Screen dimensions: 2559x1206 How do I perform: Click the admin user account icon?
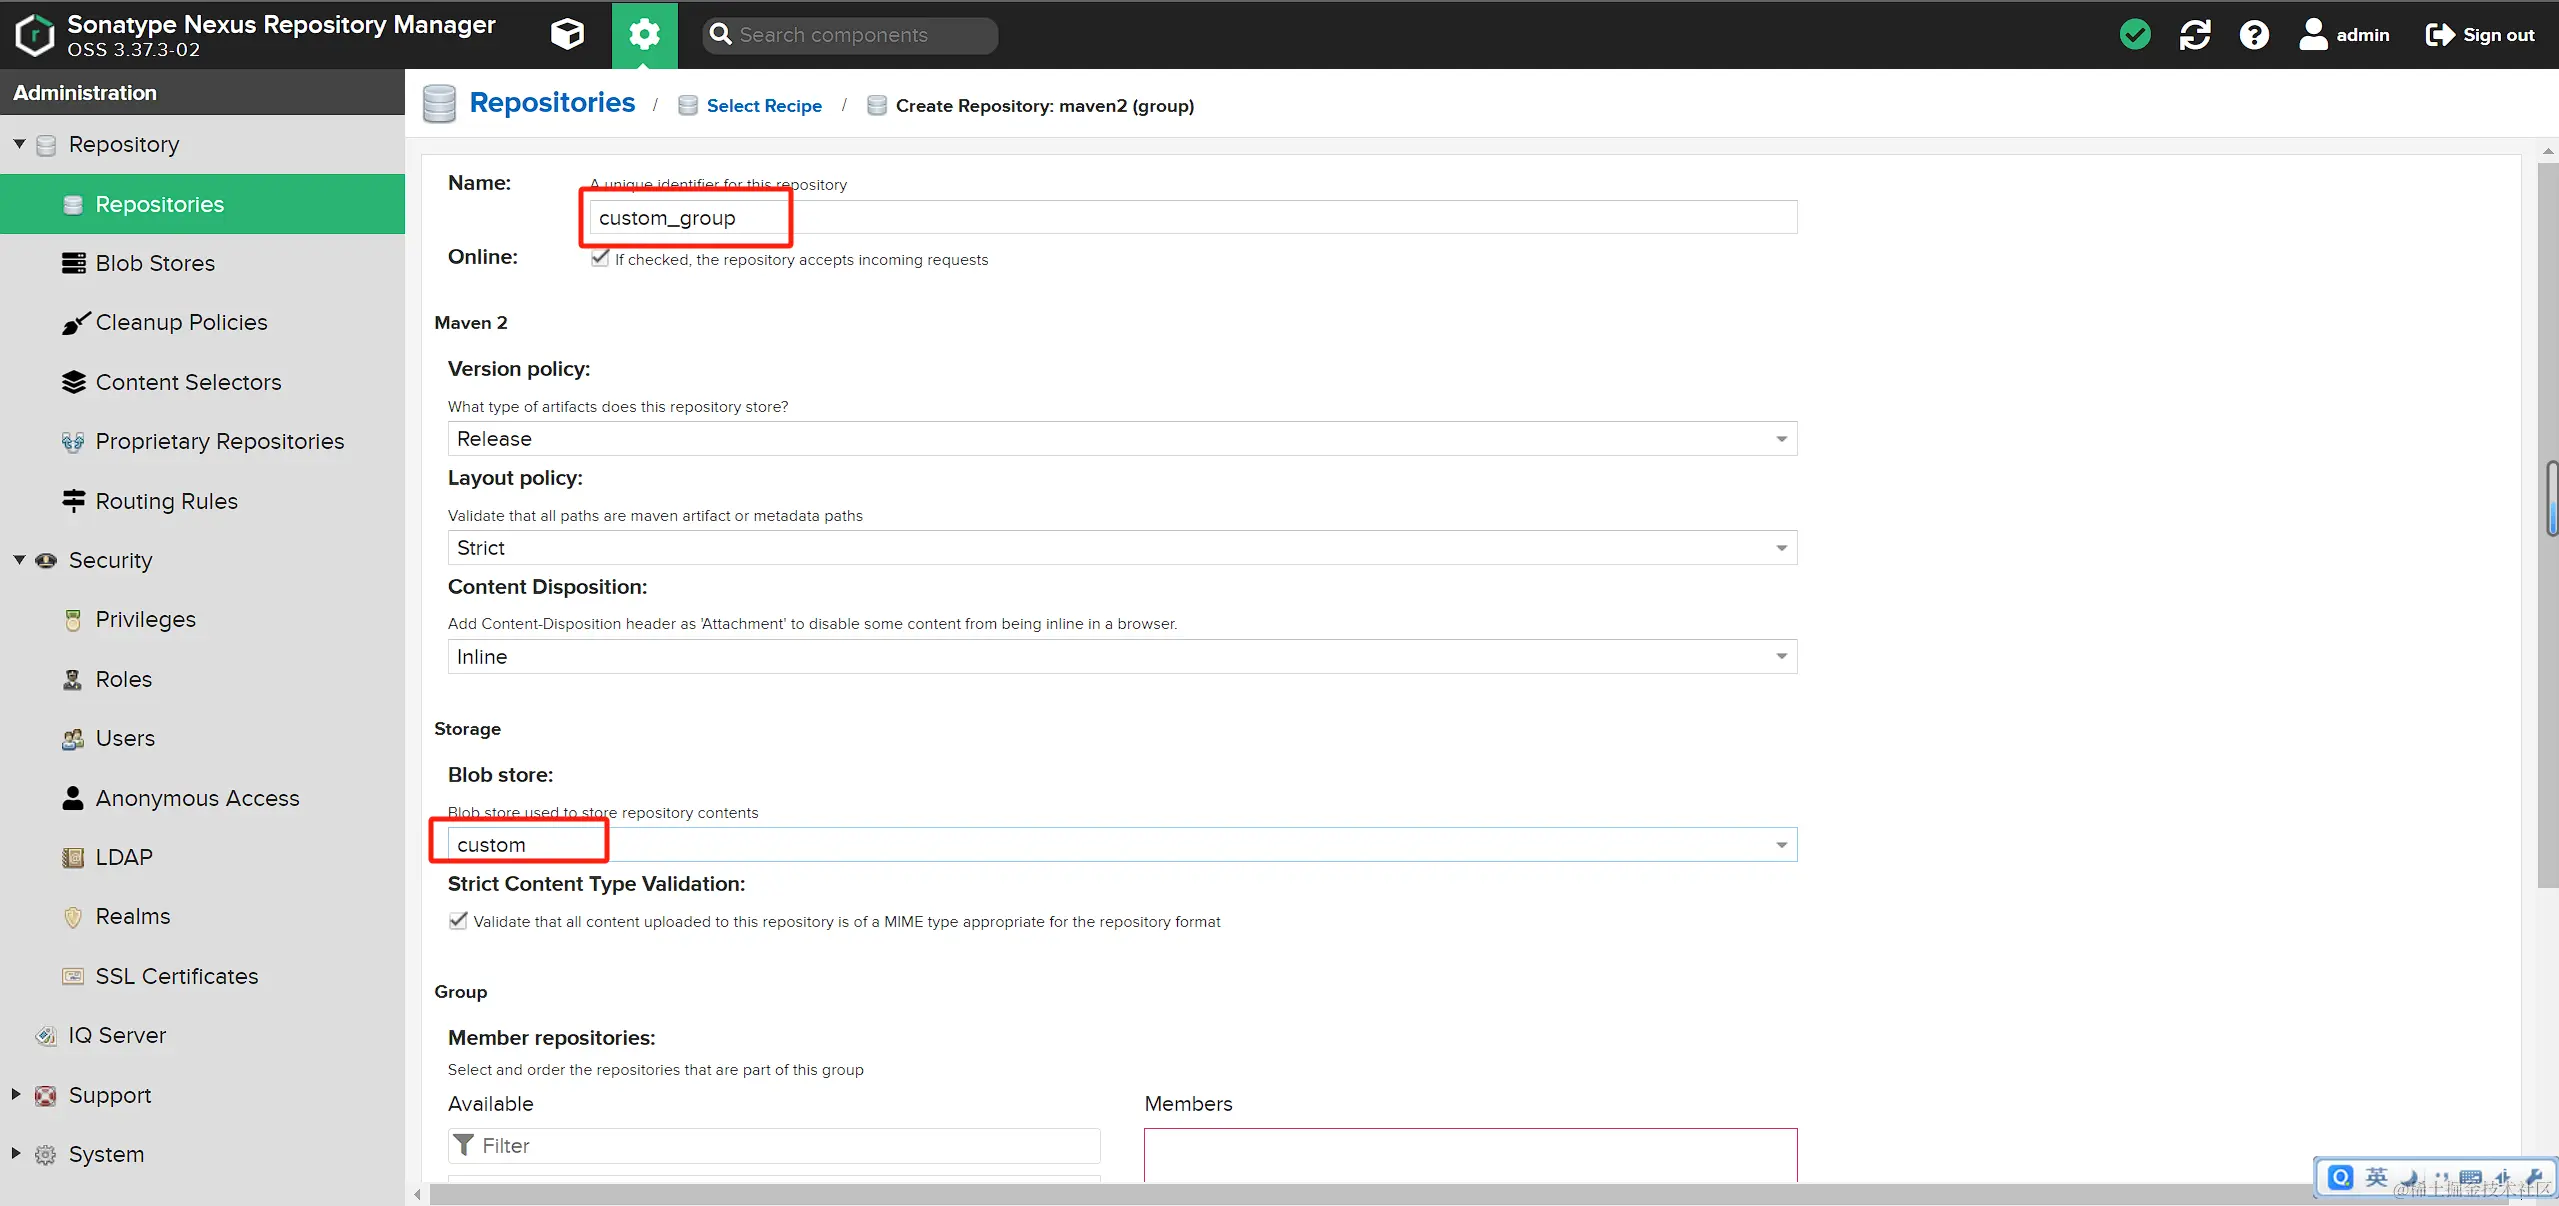(x=2312, y=35)
